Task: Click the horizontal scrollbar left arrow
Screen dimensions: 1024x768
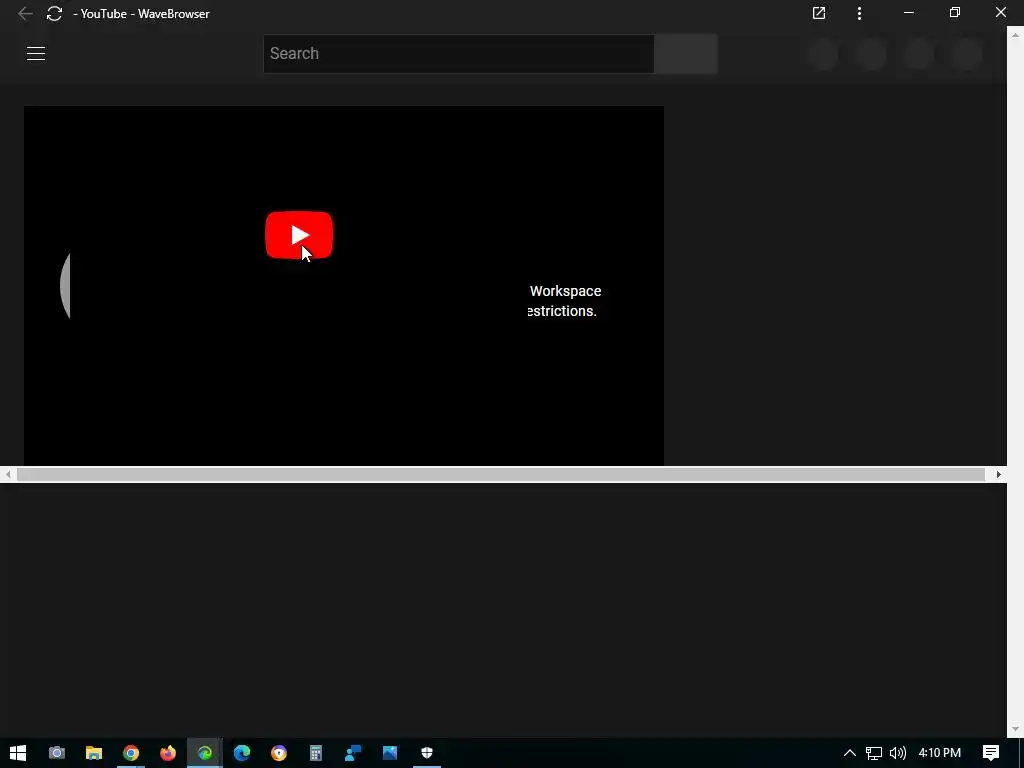Action: tap(8, 475)
